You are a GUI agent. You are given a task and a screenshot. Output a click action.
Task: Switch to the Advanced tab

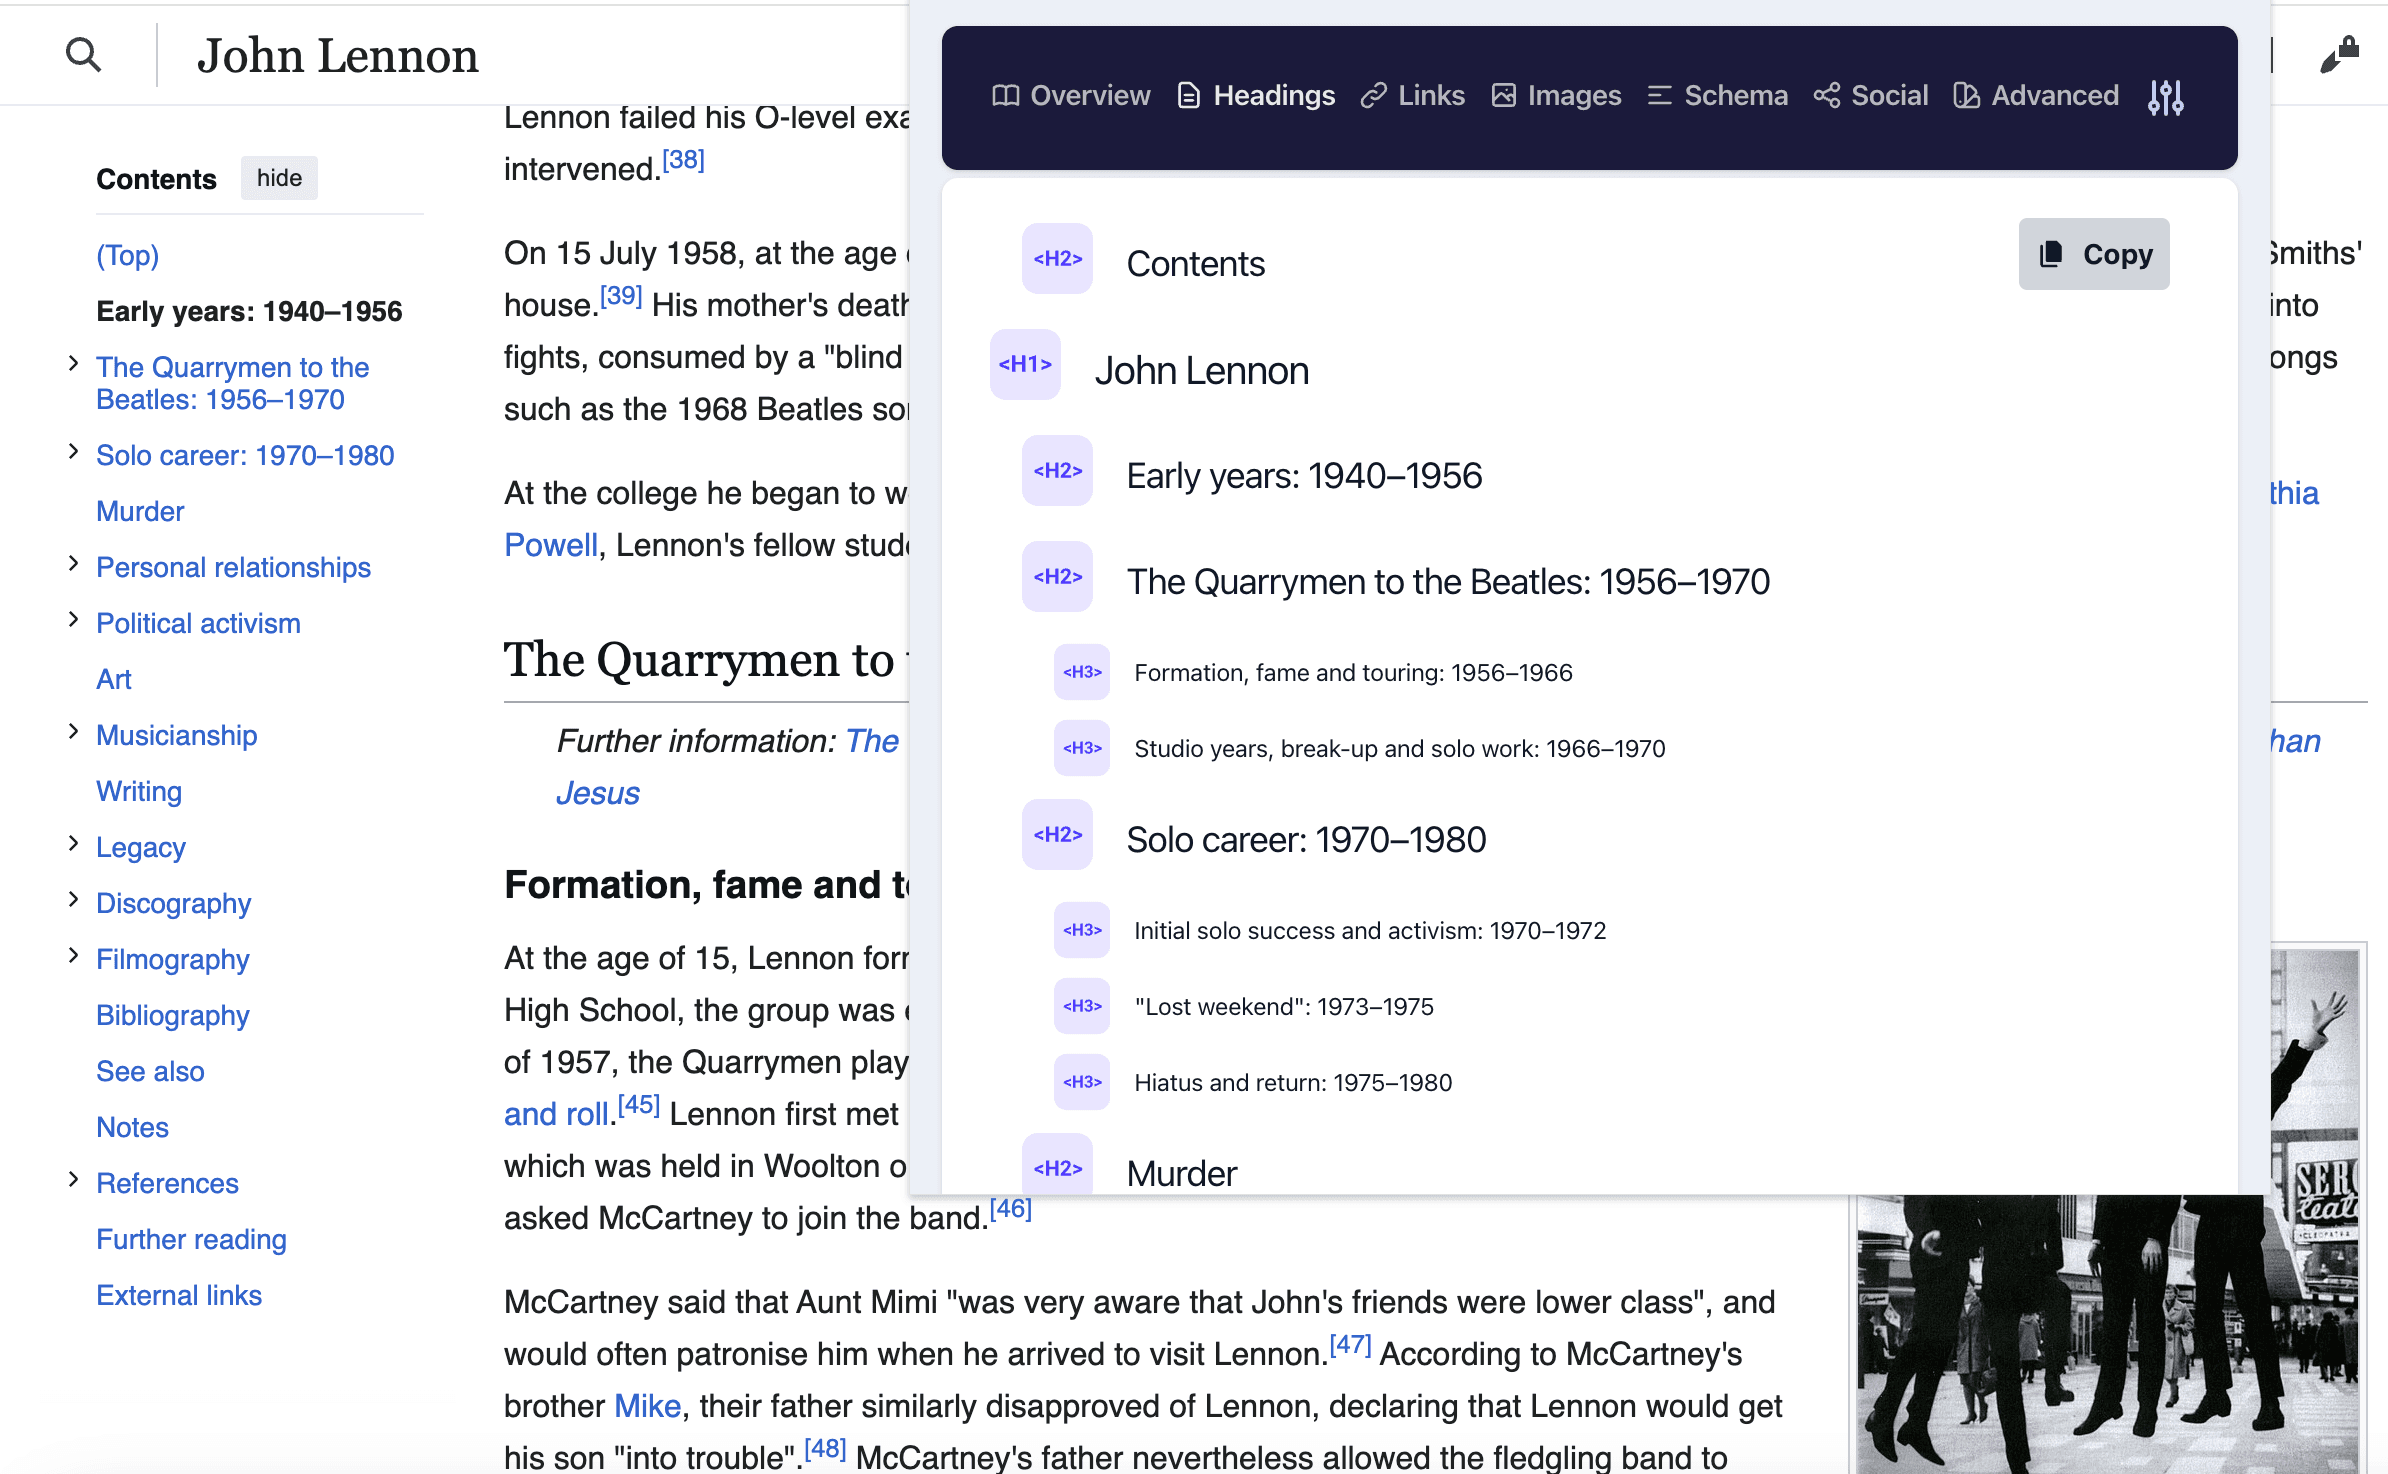coord(2036,96)
